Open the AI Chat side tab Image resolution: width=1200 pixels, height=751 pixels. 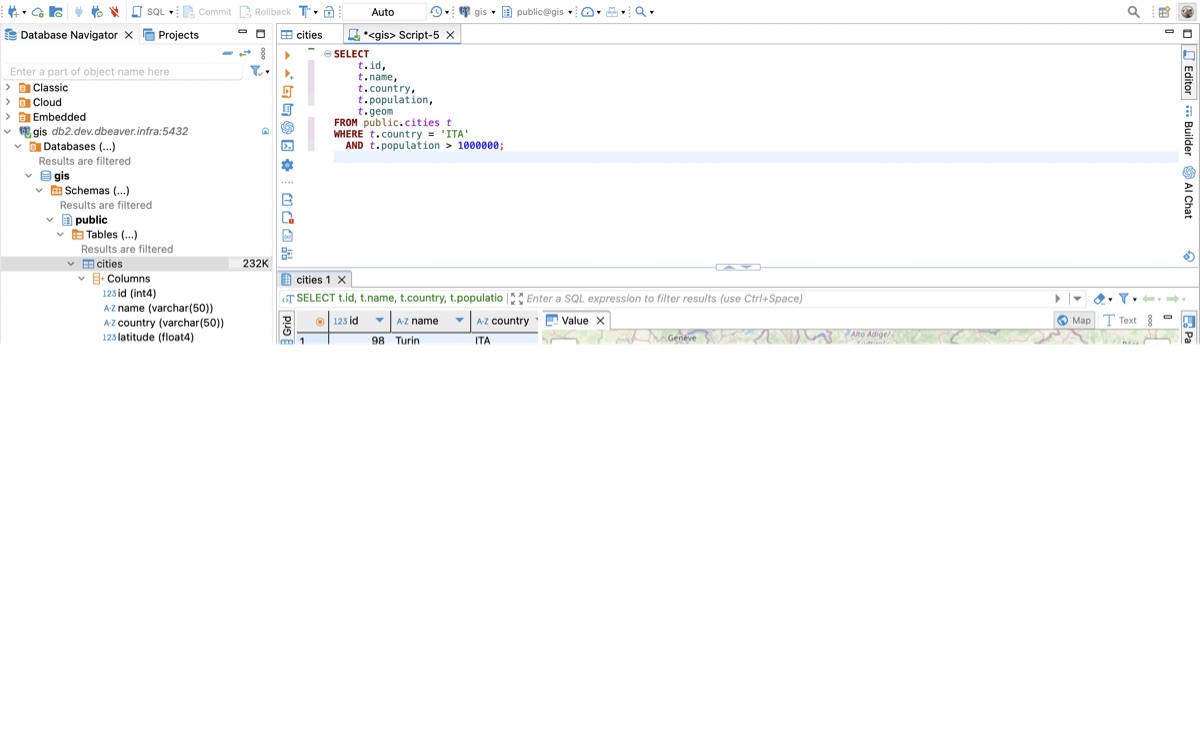(1189, 193)
